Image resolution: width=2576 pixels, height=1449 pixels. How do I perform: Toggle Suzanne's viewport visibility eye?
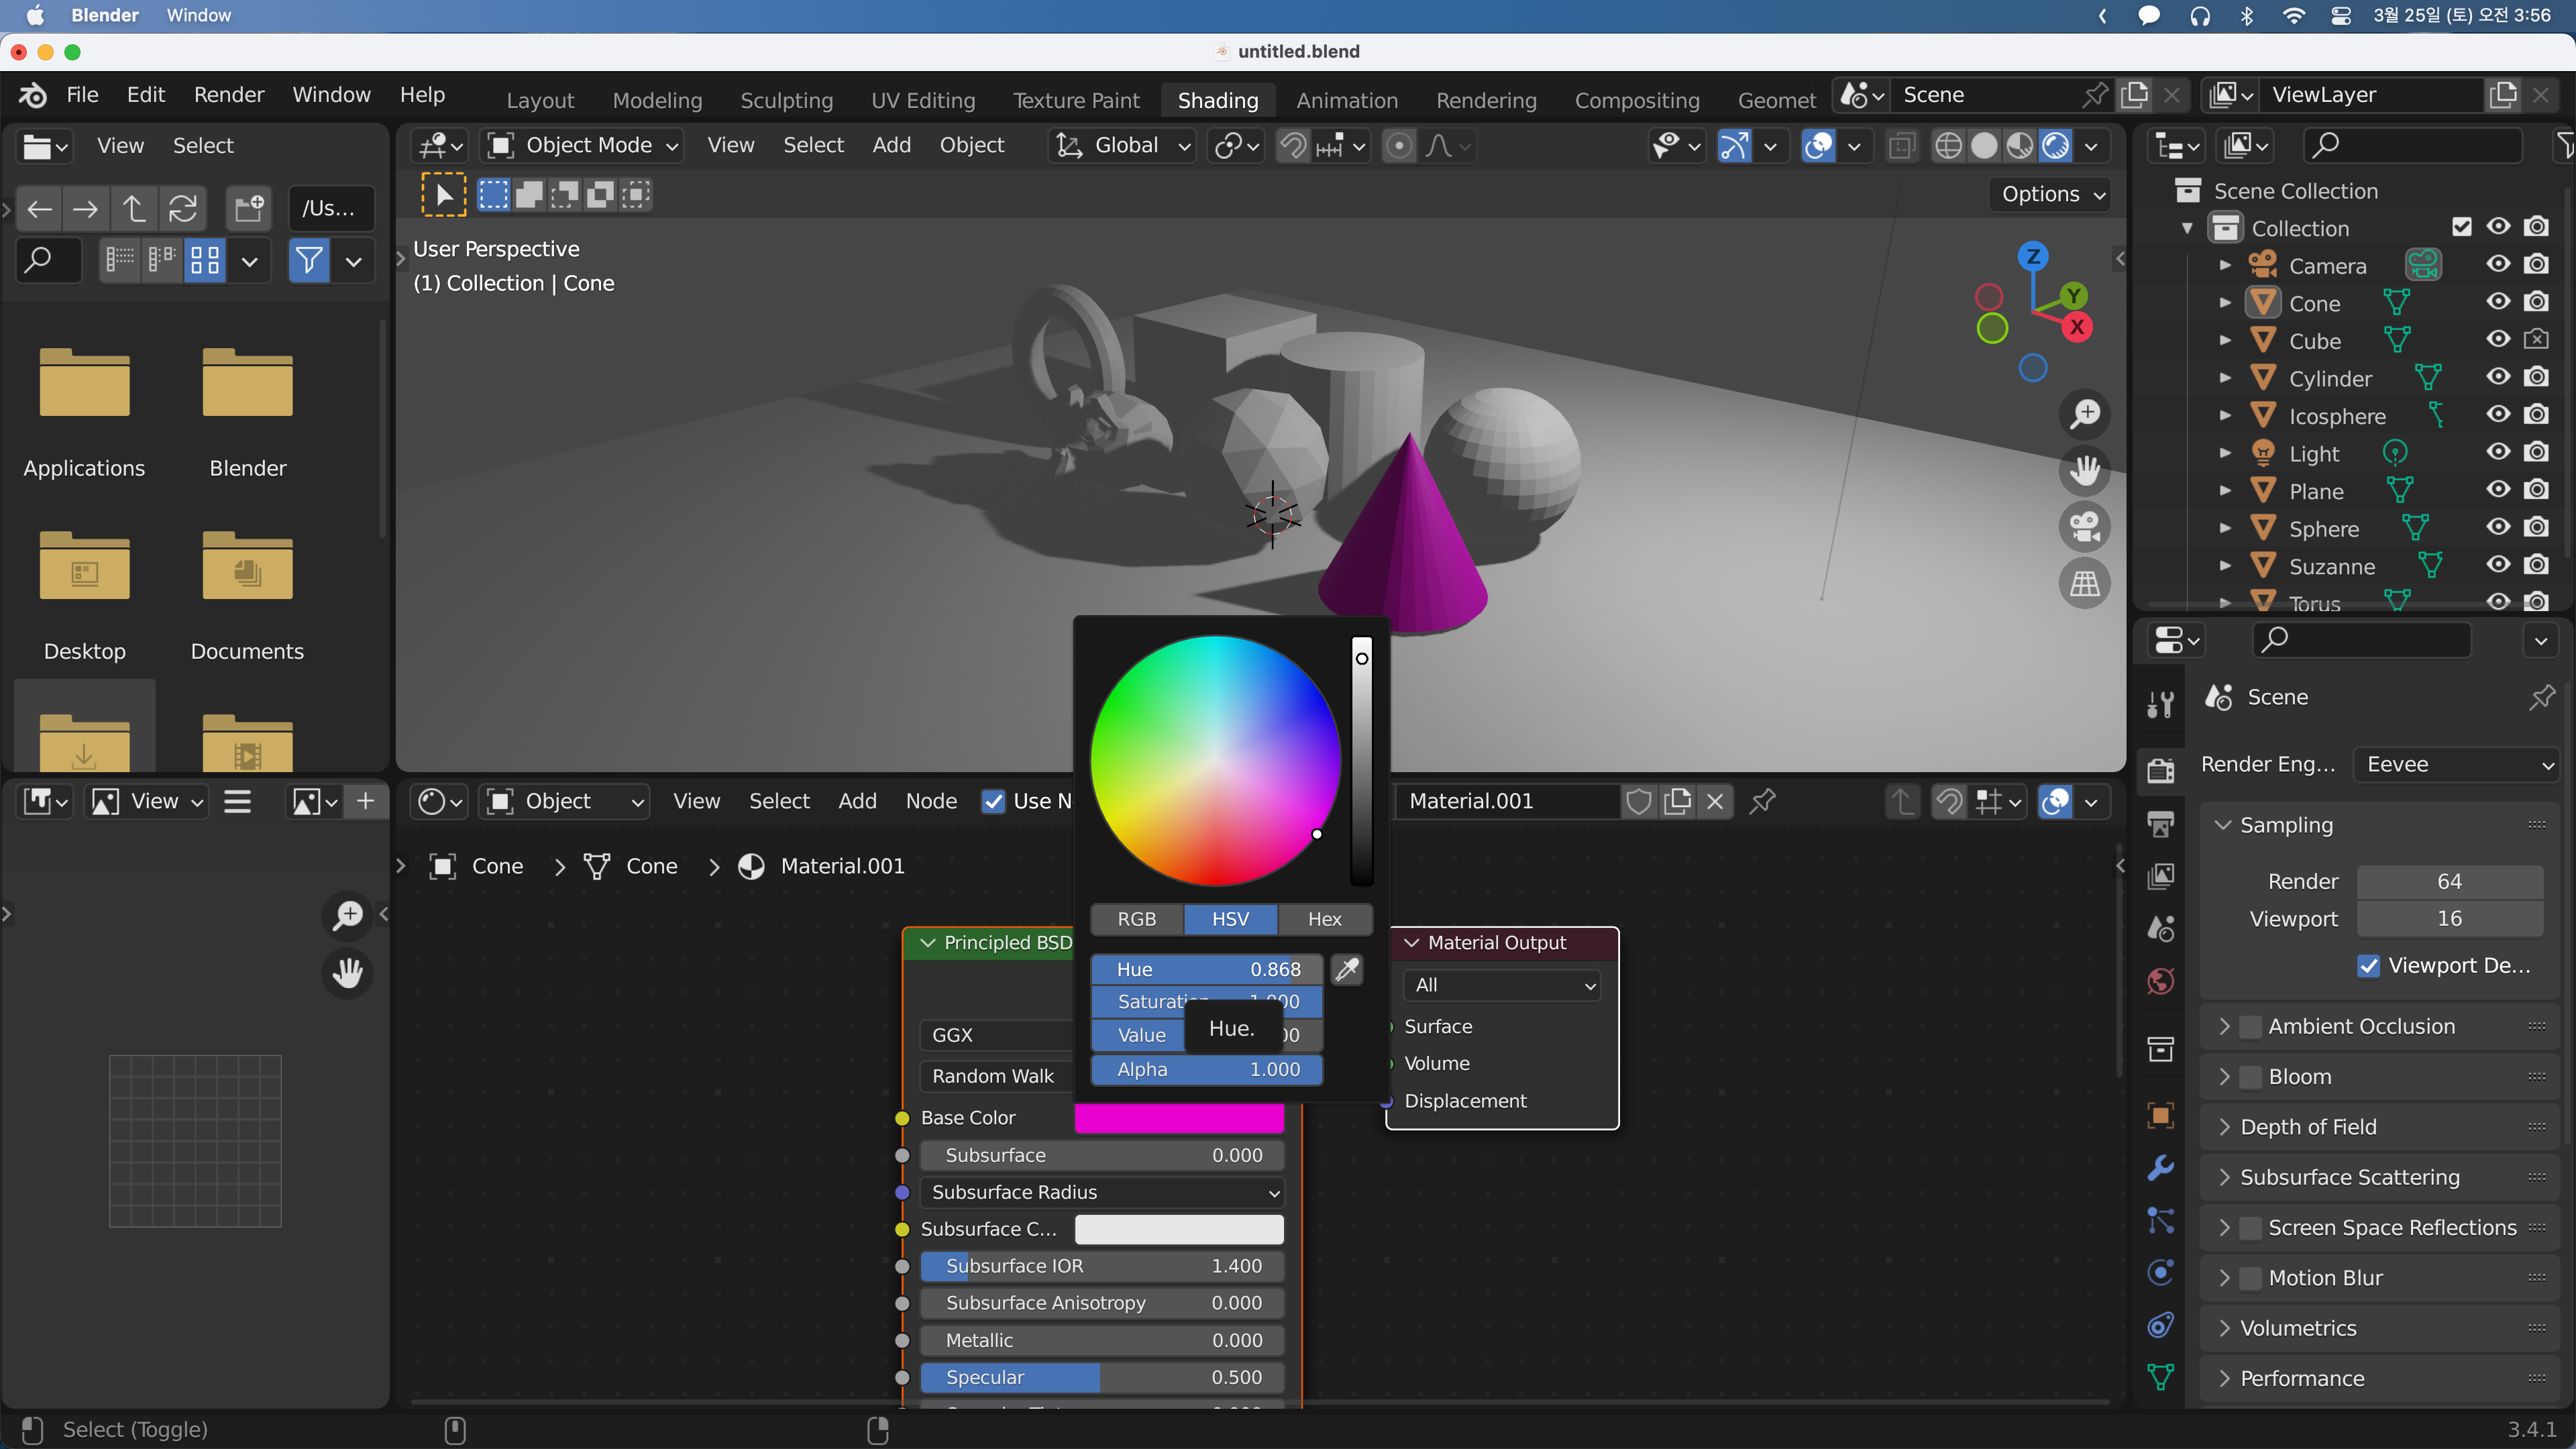[x=2499, y=565]
